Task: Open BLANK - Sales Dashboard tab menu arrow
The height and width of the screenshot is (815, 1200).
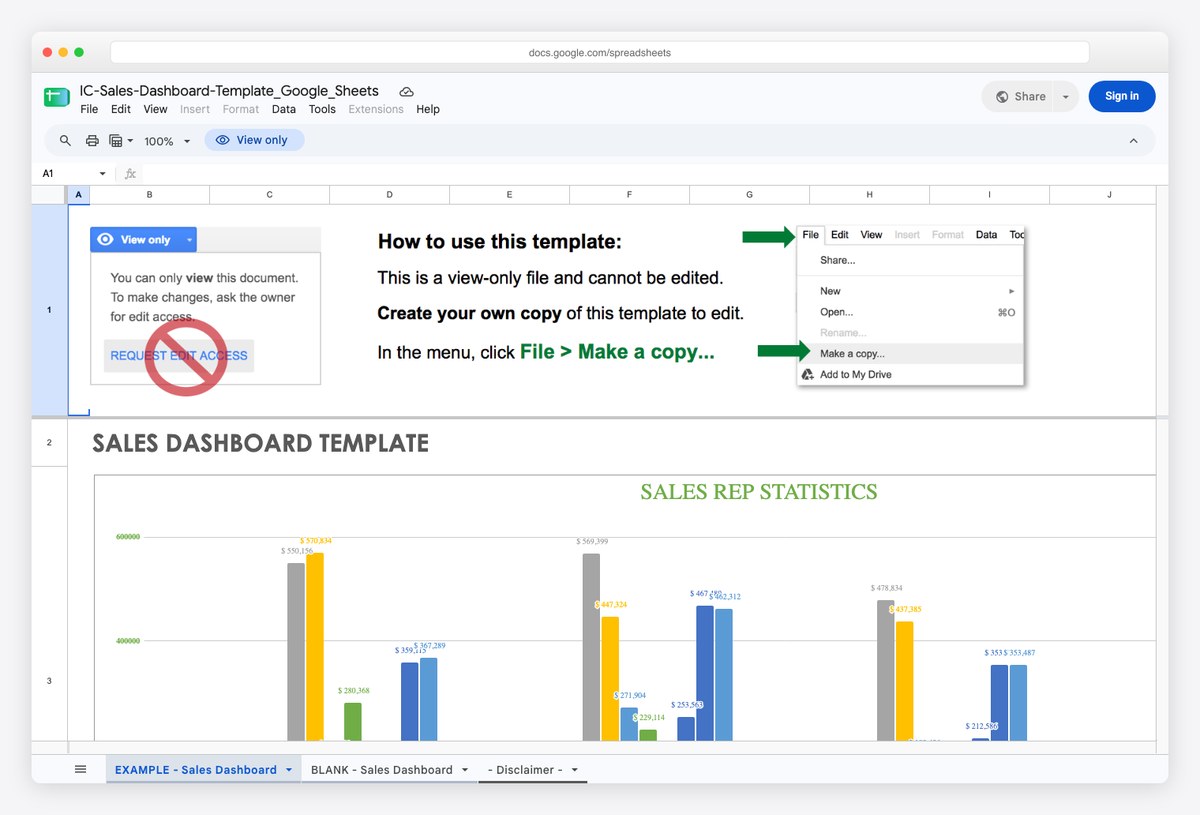Action: tap(465, 770)
